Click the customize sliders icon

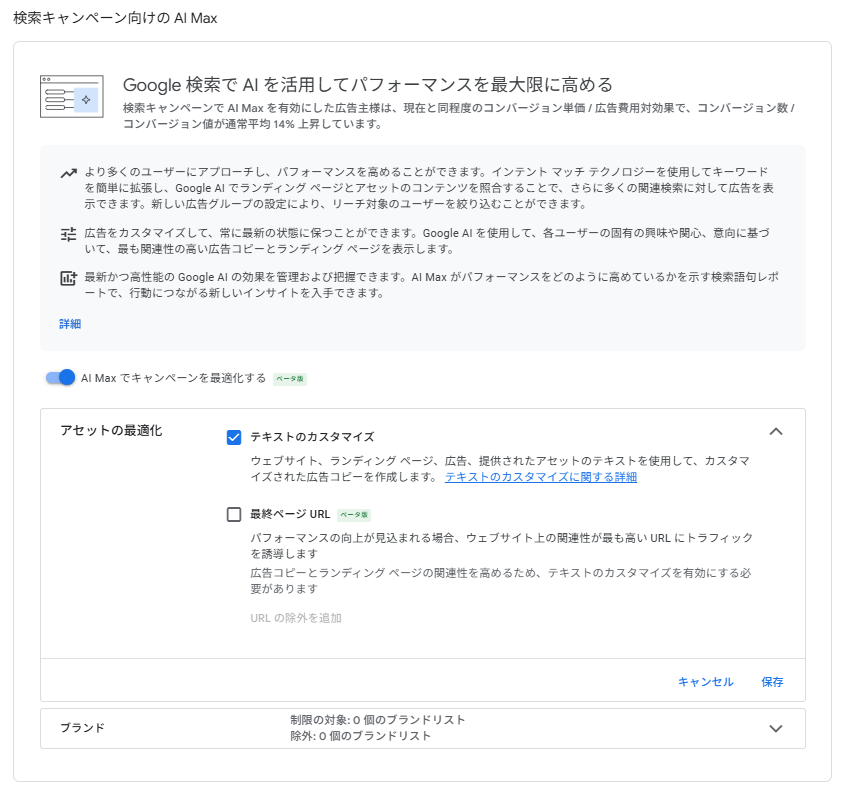point(68,235)
